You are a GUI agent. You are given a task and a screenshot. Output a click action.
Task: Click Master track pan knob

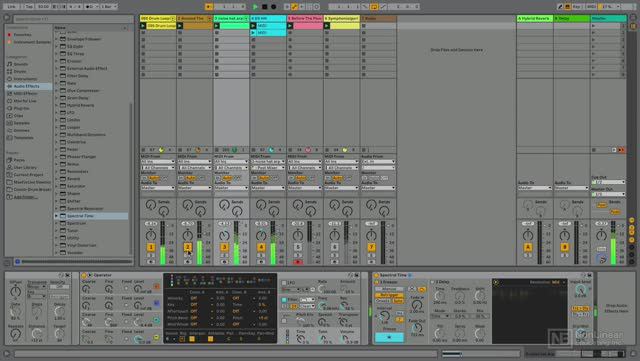tap(601, 235)
